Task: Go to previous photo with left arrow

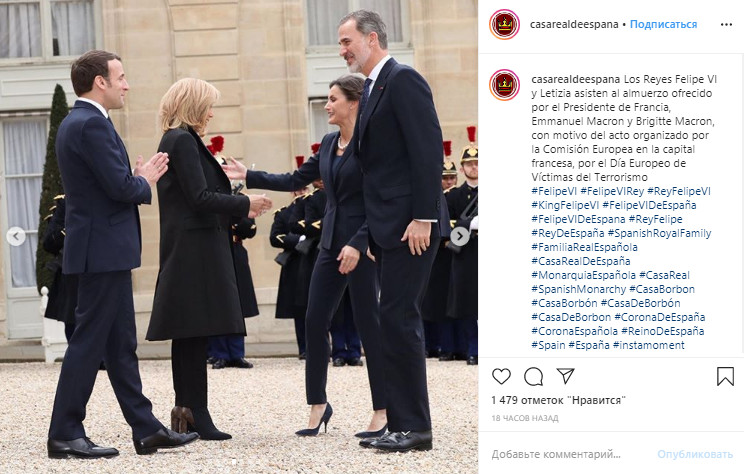Action: pyautogui.click(x=16, y=236)
